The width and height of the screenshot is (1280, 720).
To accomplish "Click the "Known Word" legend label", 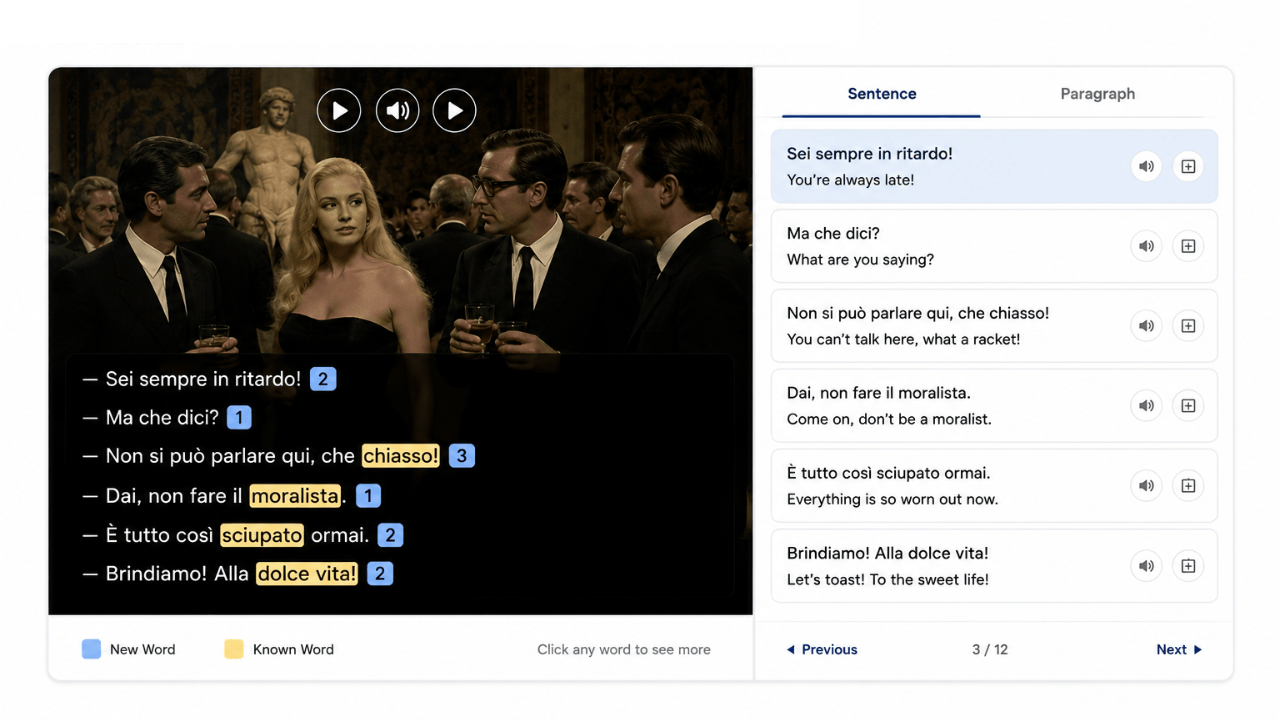I will click(x=293, y=650).
